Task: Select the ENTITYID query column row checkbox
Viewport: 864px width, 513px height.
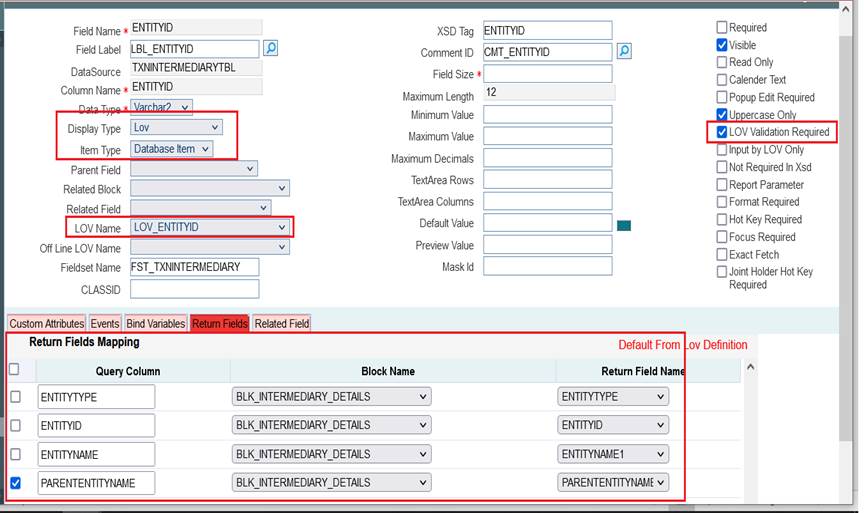Action: 15,425
